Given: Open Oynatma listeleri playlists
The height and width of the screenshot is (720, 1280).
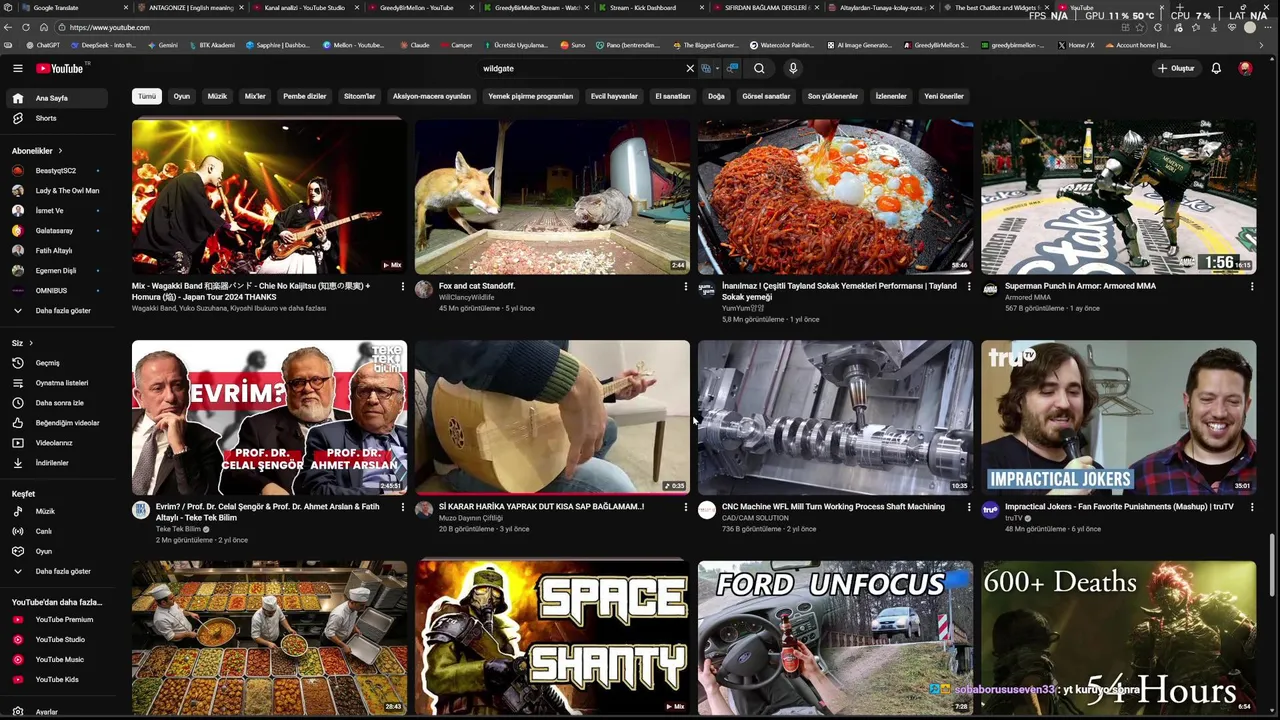Looking at the screenshot, I should point(58,383).
